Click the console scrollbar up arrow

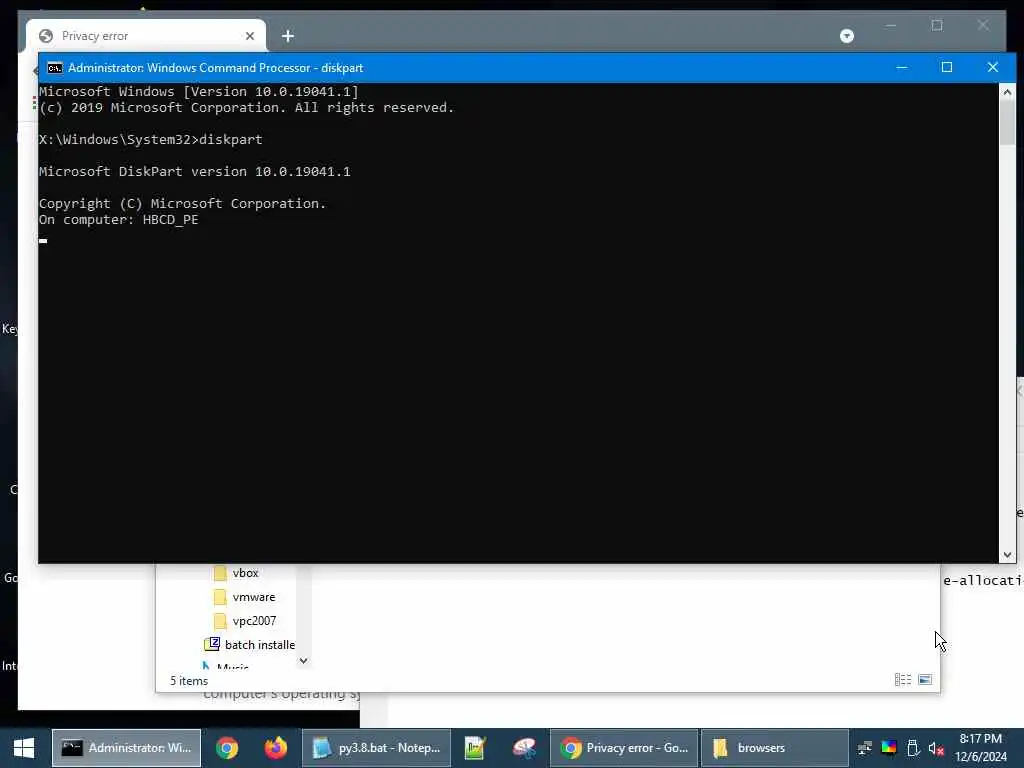(1007, 92)
